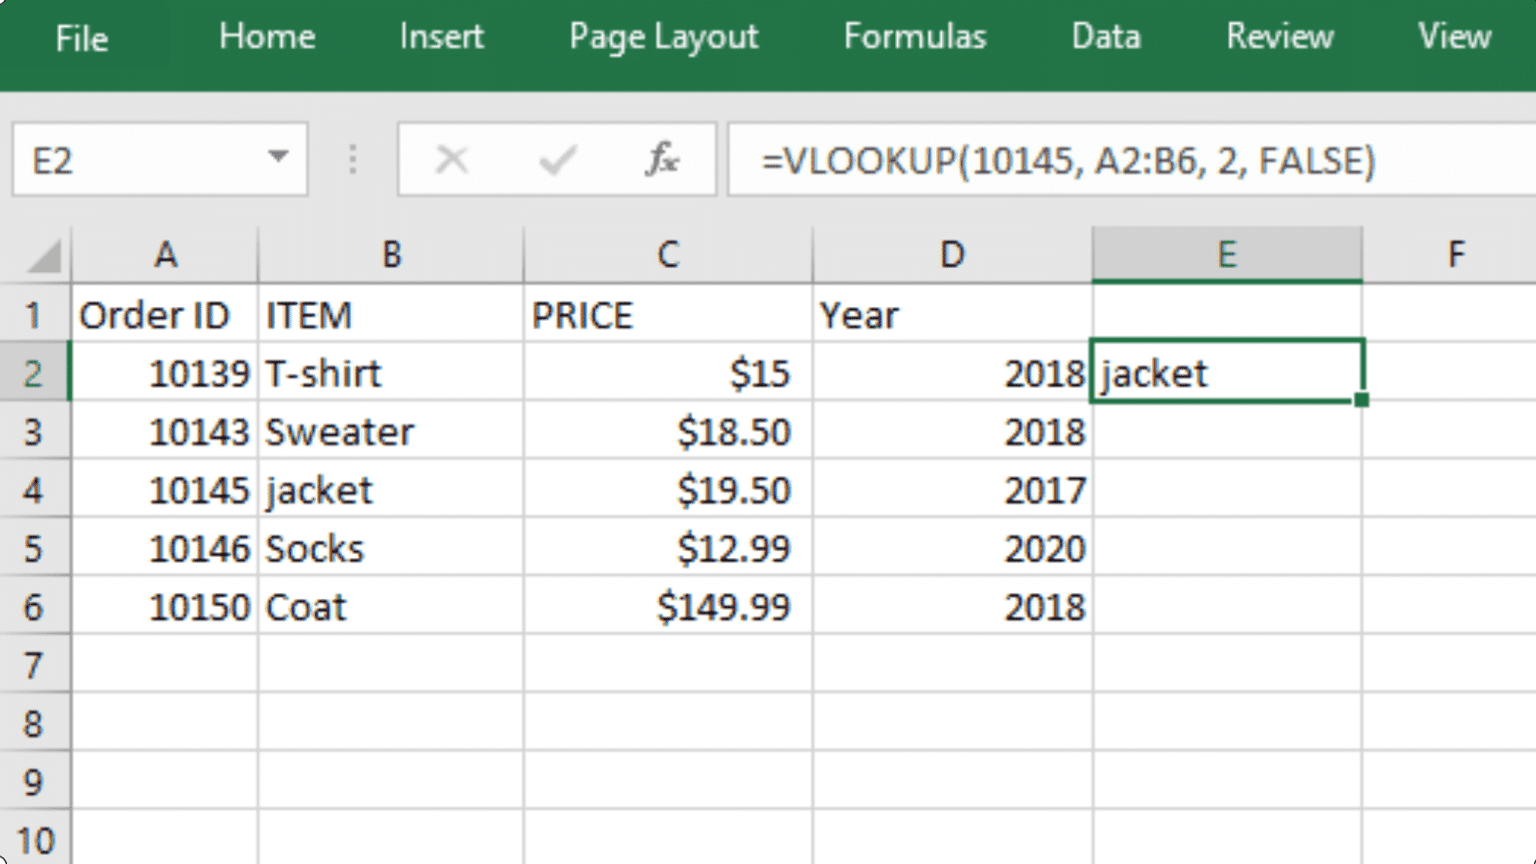The width and height of the screenshot is (1536, 864).
Task: Click the fill handle of cell E2
Action: click(1362, 399)
